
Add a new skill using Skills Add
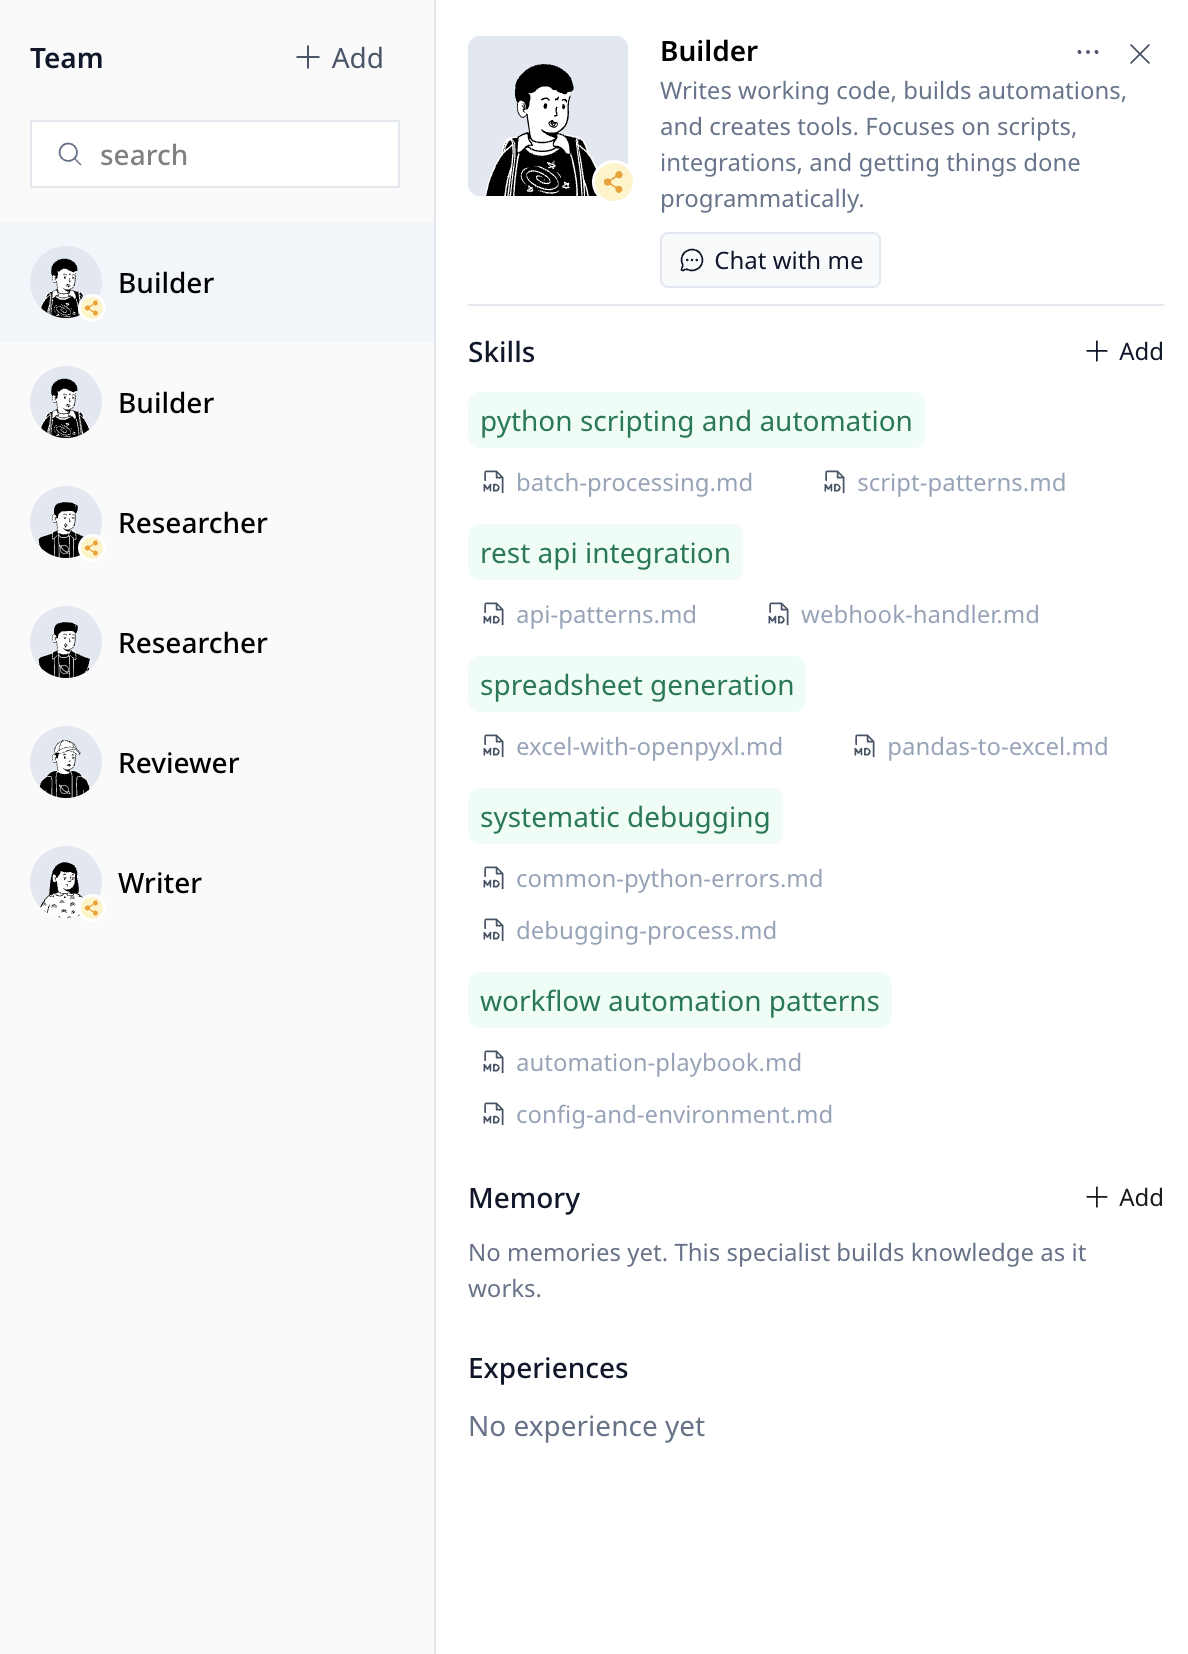point(1124,351)
